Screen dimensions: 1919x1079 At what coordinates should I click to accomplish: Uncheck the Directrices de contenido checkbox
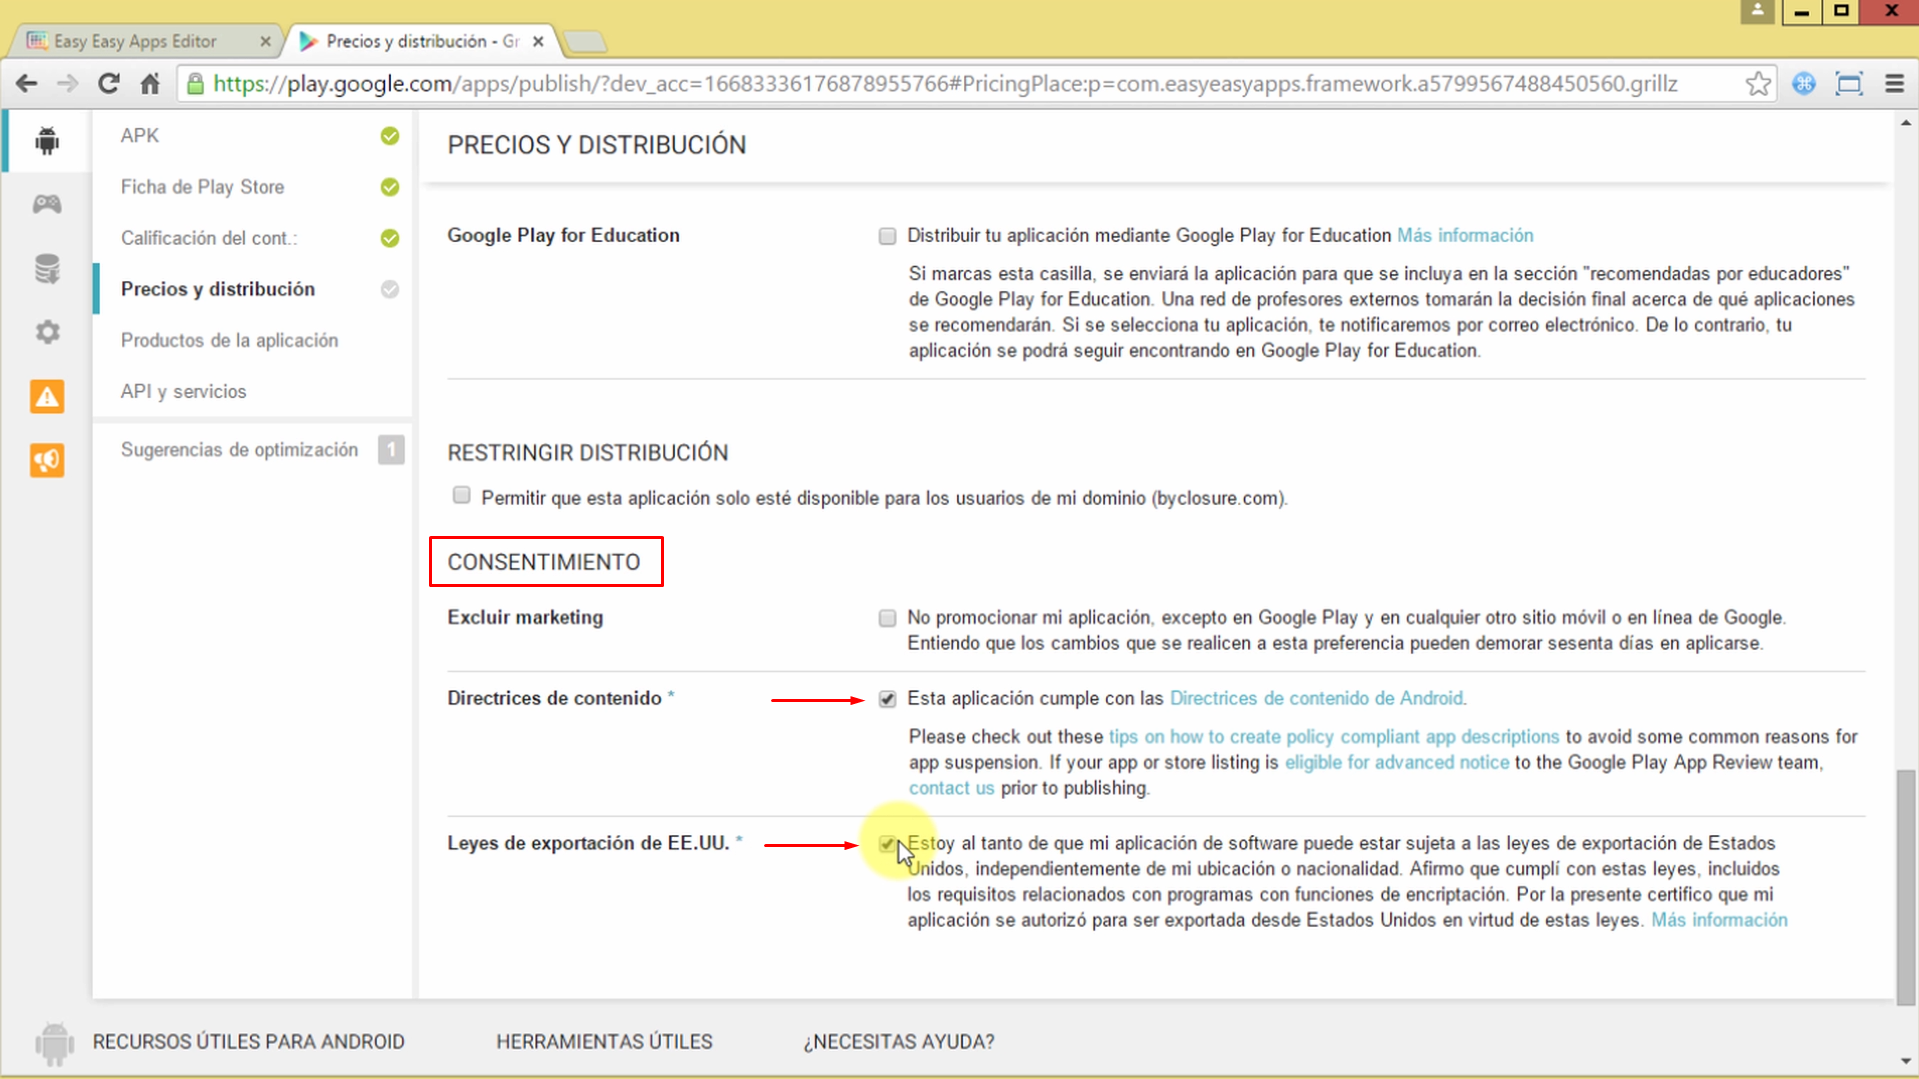click(x=887, y=699)
